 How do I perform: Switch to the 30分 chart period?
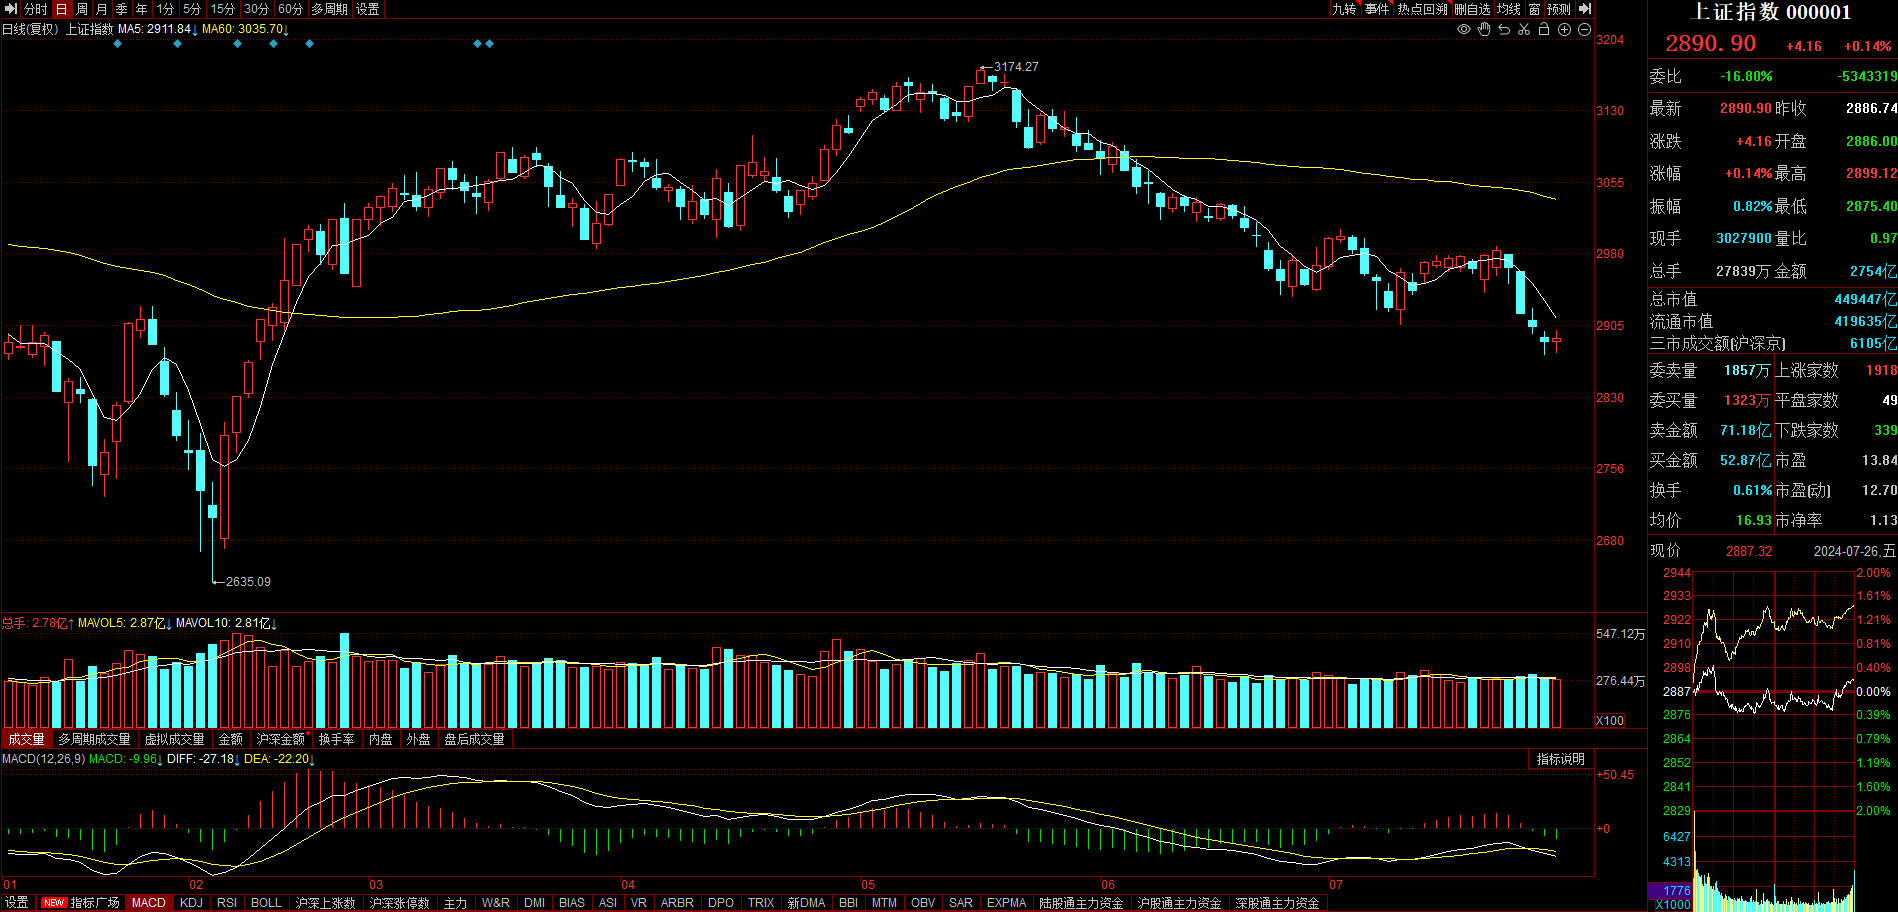click(257, 9)
